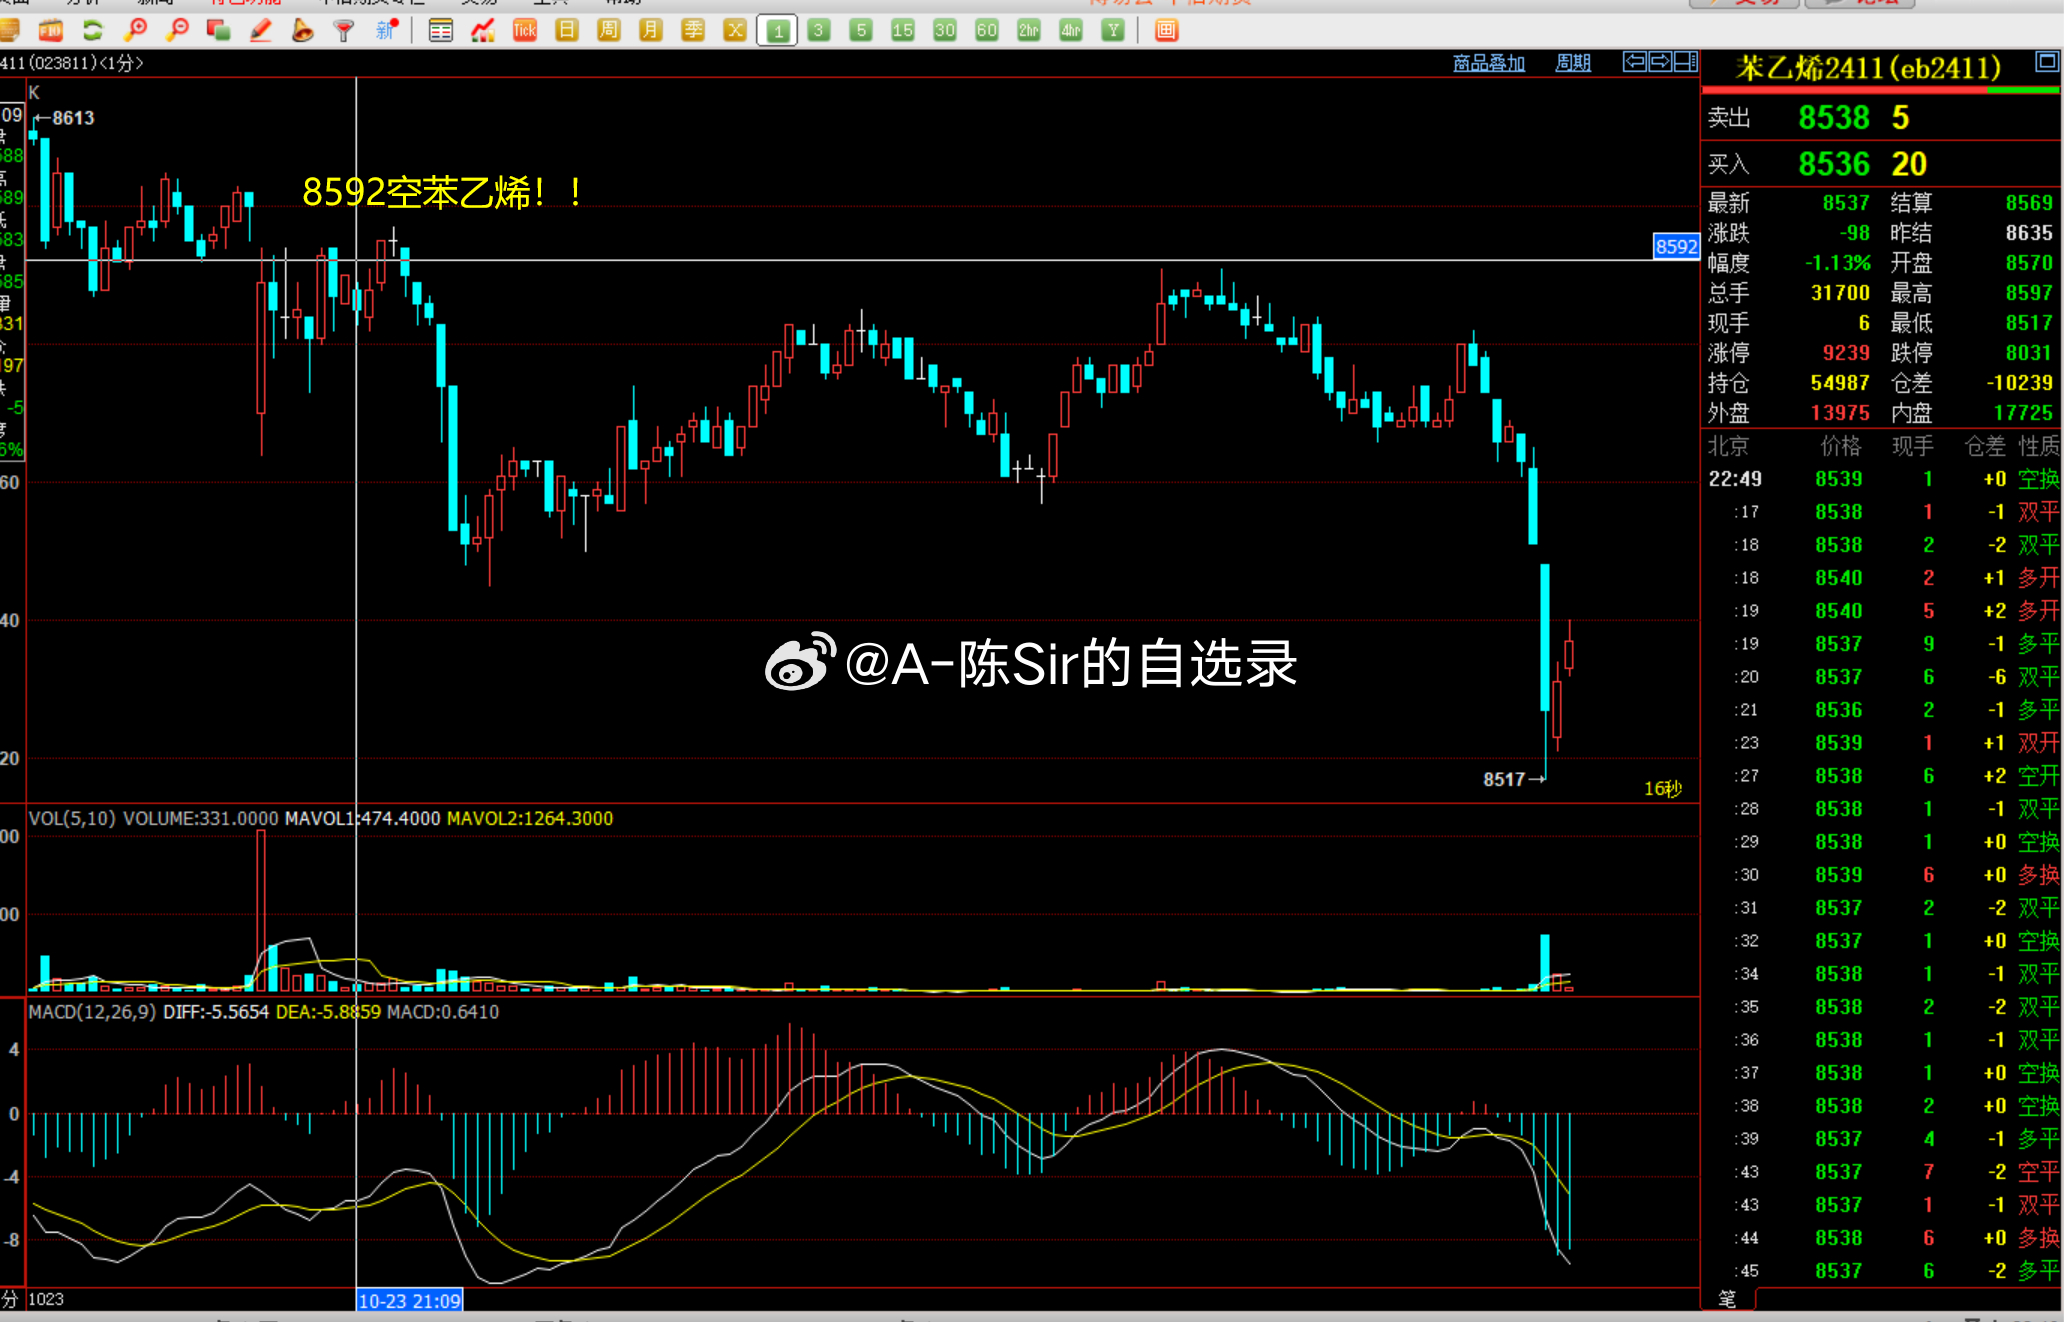The width and height of the screenshot is (2064, 1322).
Task: Click the split-panel icon in chart header
Action: 1686,62
